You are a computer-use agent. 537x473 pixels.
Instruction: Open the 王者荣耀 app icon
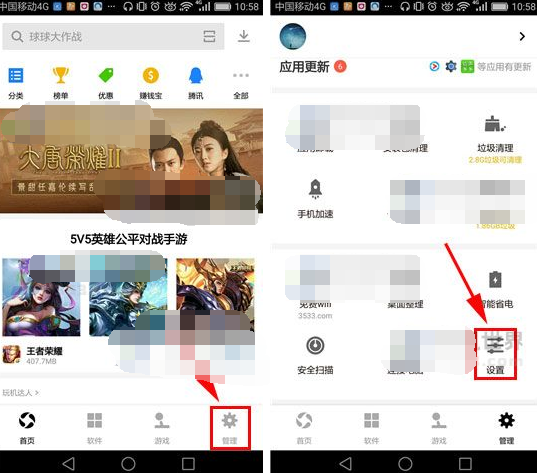pyautogui.click(x=12, y=354)
